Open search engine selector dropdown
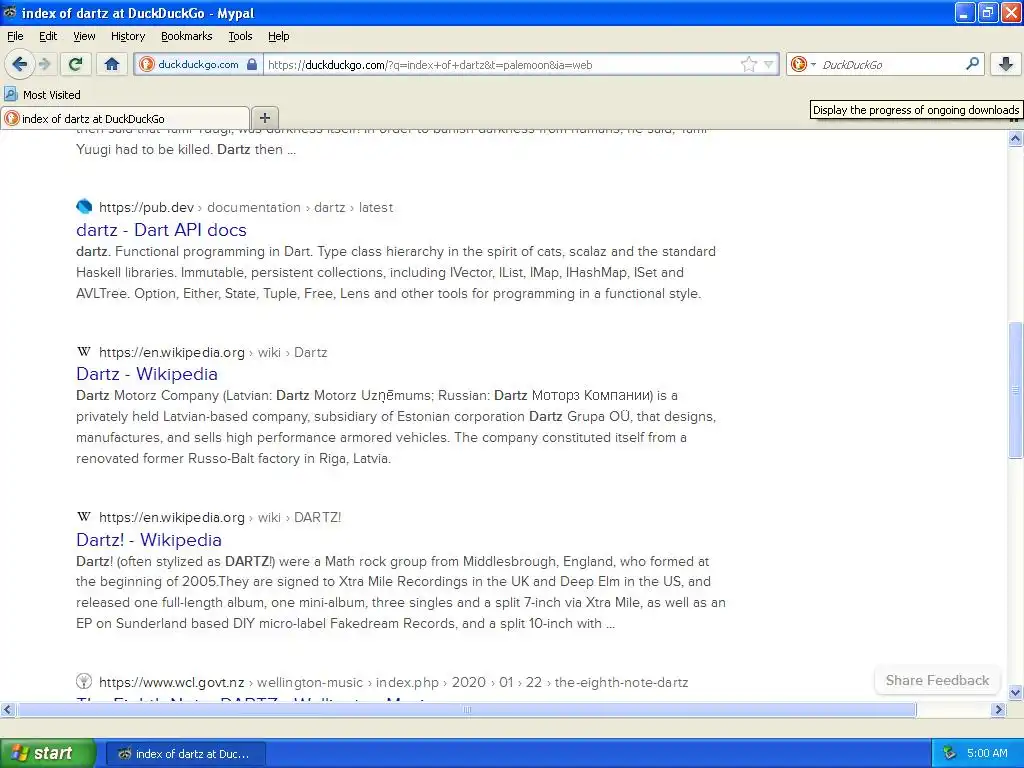 (803, 64)
